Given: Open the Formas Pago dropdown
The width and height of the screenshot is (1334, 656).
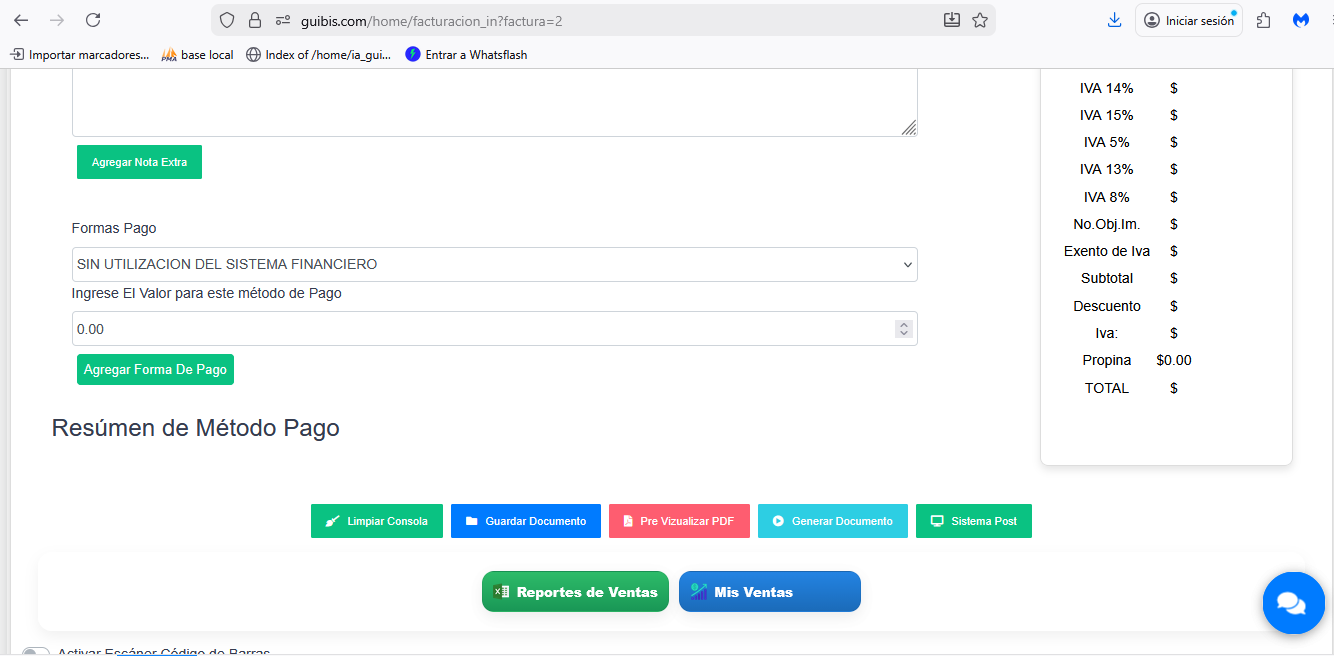Looking at the screenshot, I should point(494,265).
